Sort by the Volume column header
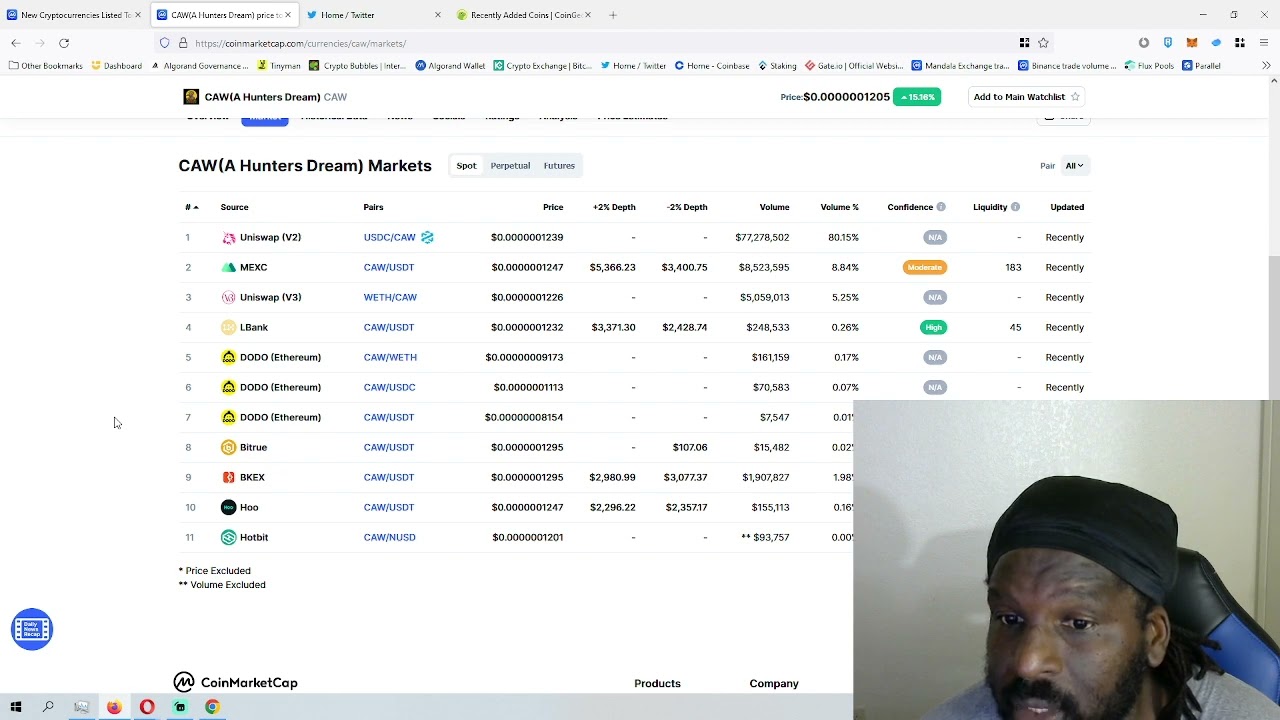The height and width of the screenshot is (720, 1280). click(774, 207)
